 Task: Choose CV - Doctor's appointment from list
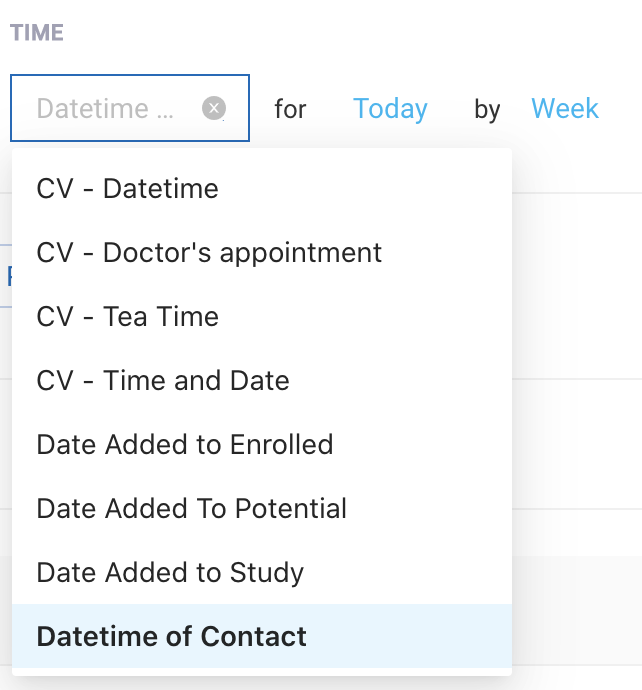[209, 252]
